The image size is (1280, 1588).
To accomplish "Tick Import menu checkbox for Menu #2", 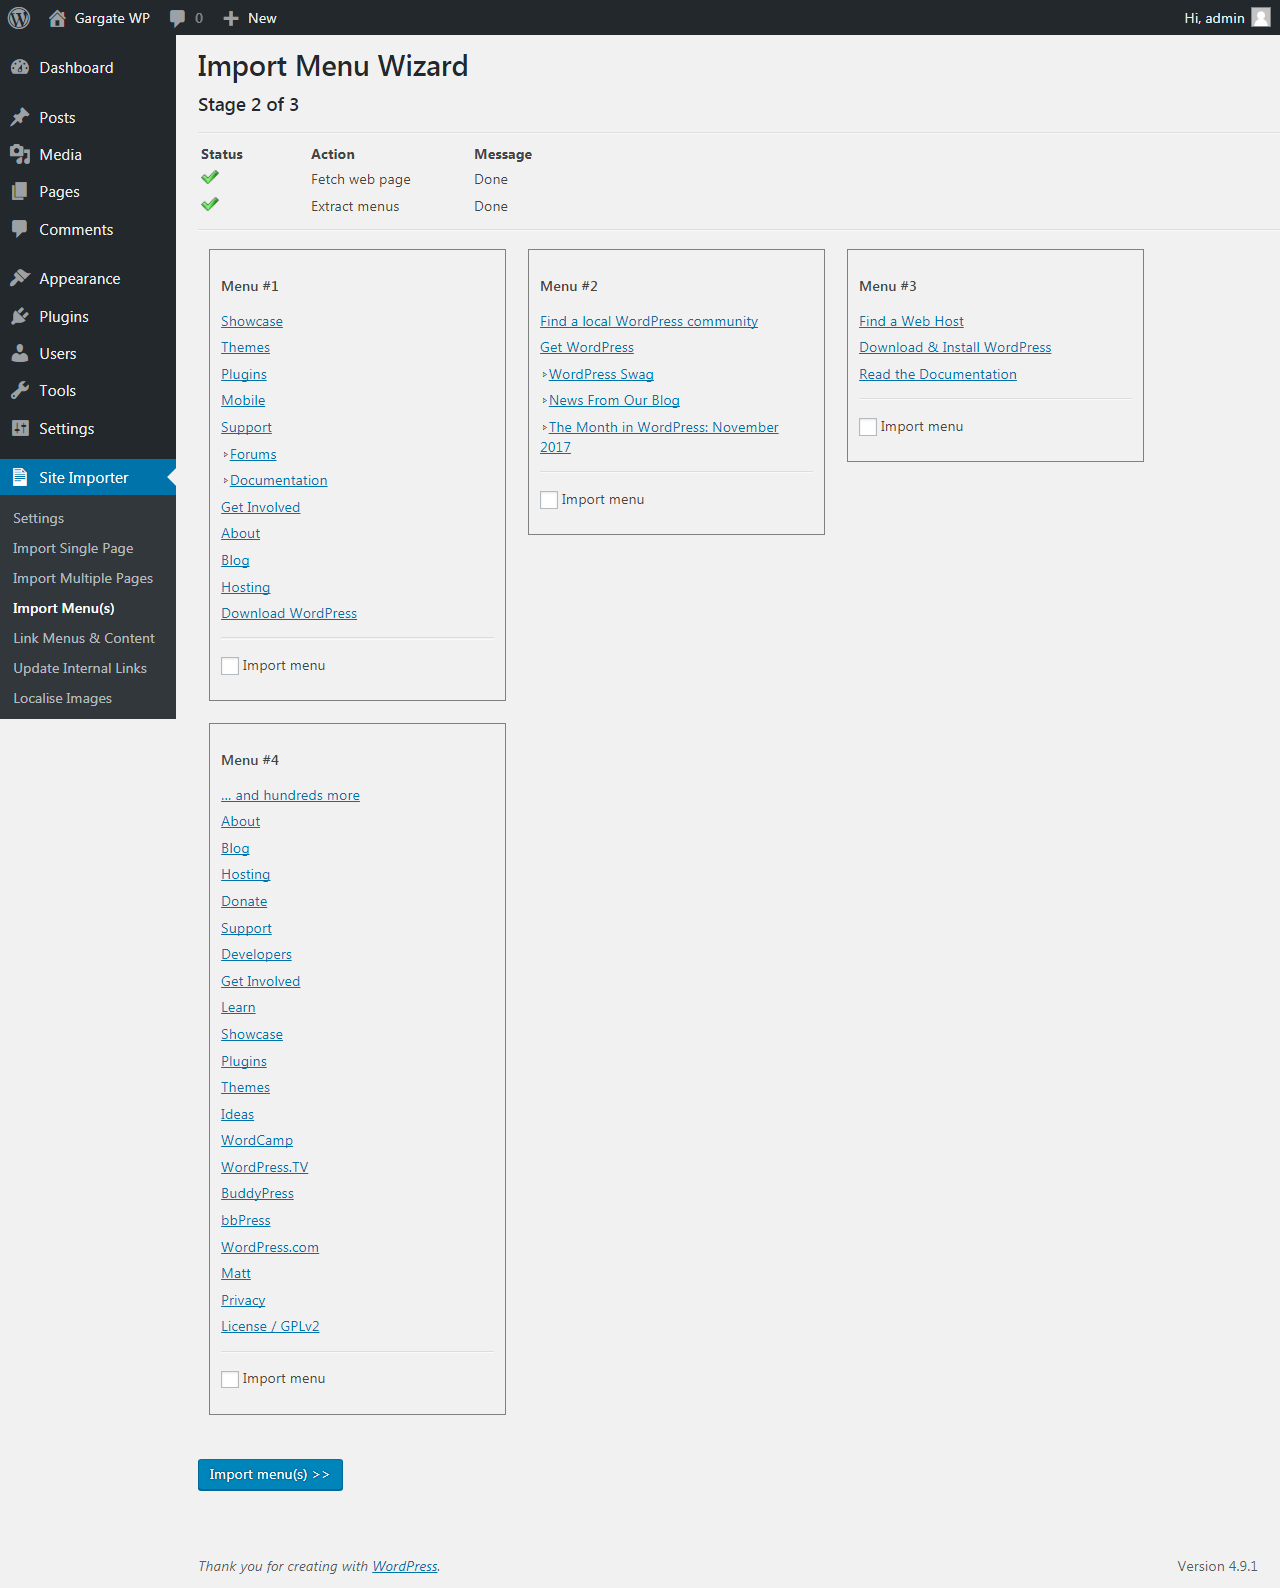I will pyautogui.click(x=549, y=500).
